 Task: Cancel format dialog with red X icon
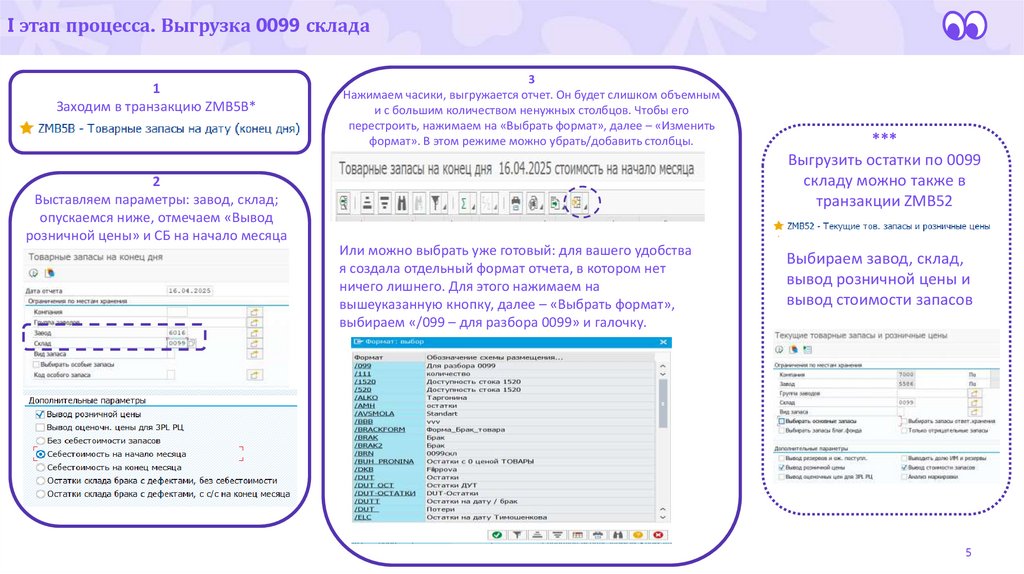(x=658, y=535)
